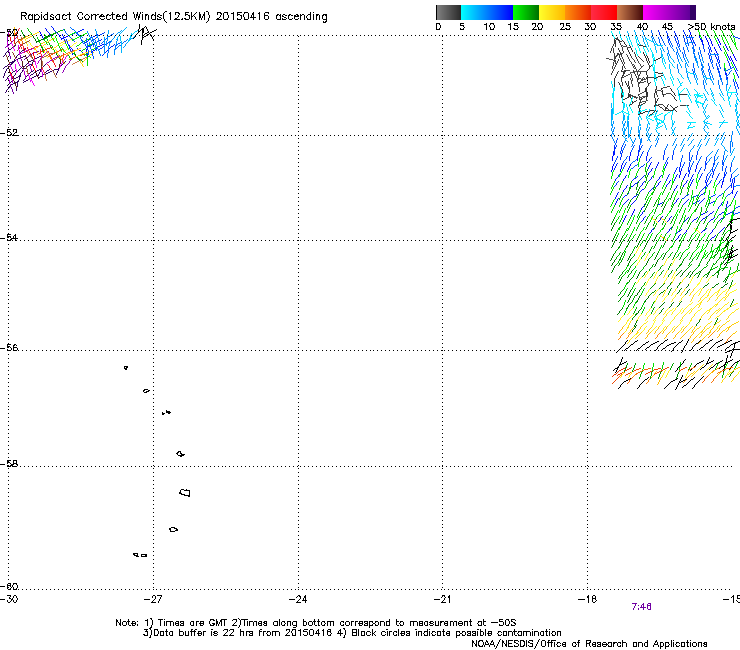740x650 pixels.
Task: Click the '-60' latitude axis label
Action: pos(10,587)
